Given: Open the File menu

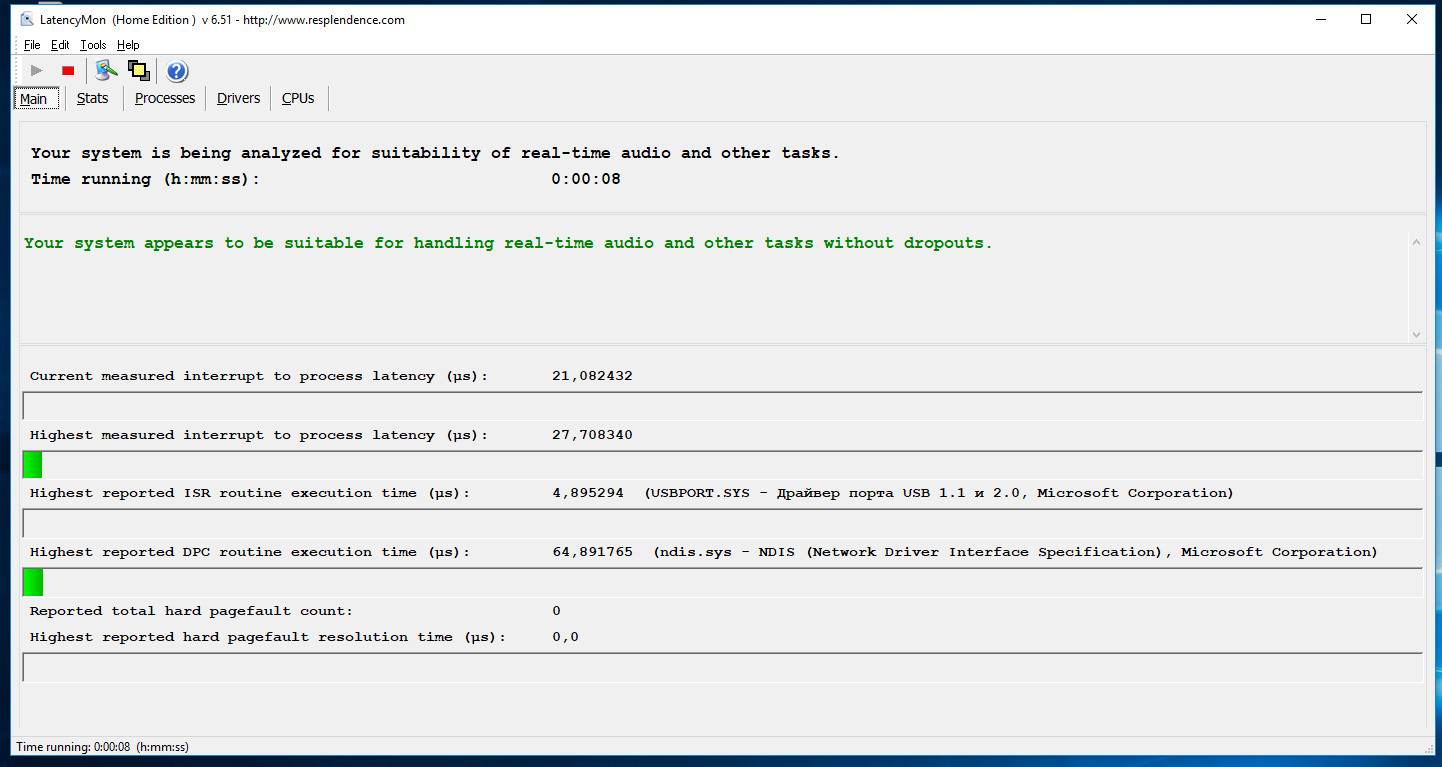Looking at the screenshot, I should pos(32,45).
